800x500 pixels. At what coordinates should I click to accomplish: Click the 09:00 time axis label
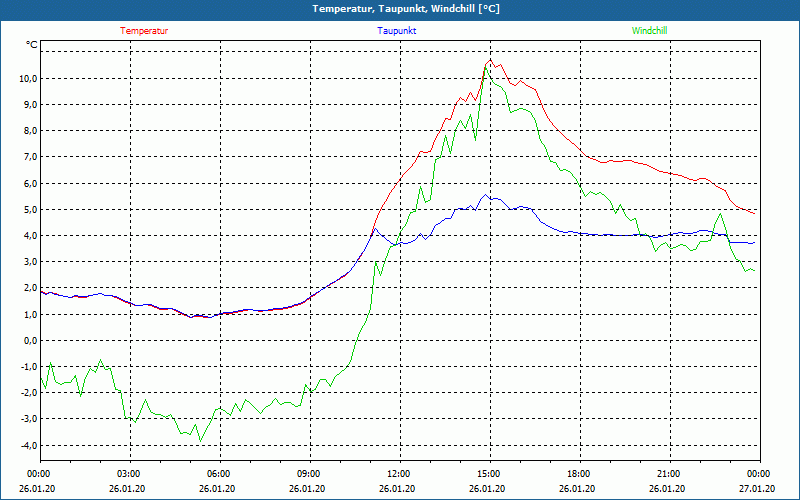click(x=310, y=474)
